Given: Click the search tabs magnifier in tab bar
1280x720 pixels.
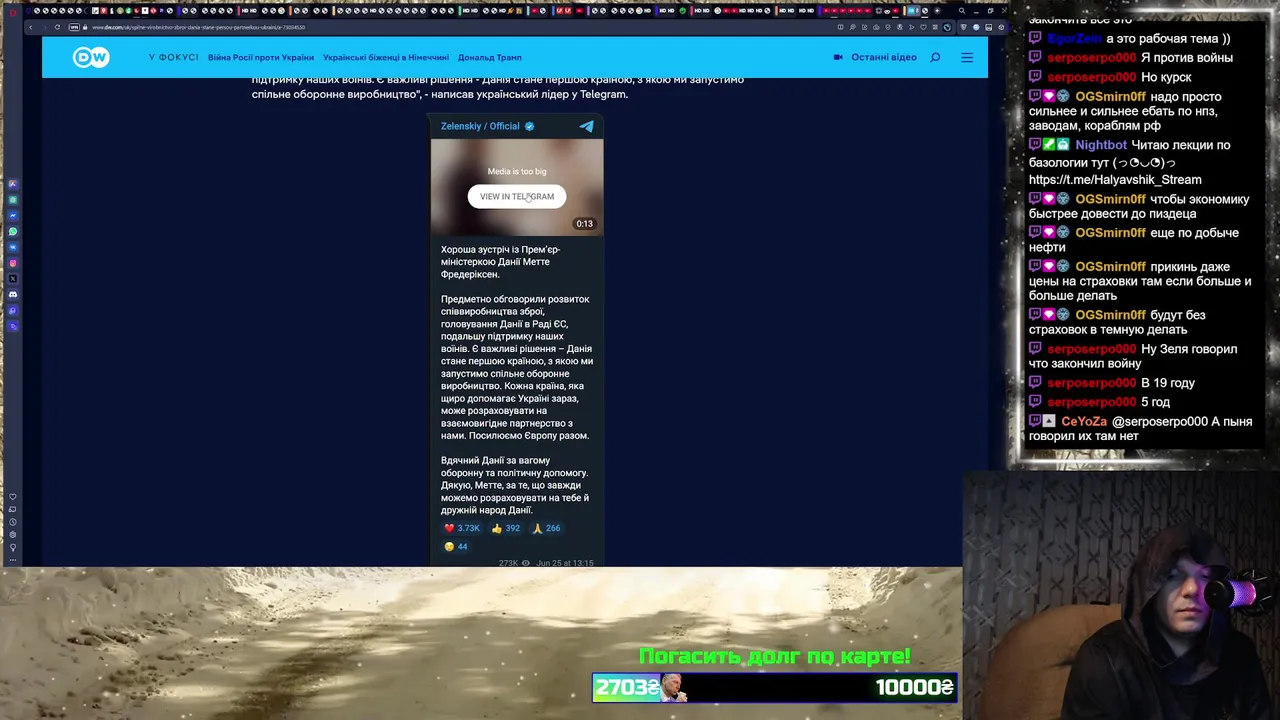Looking at the screenshot, I should tap(962, 11).
